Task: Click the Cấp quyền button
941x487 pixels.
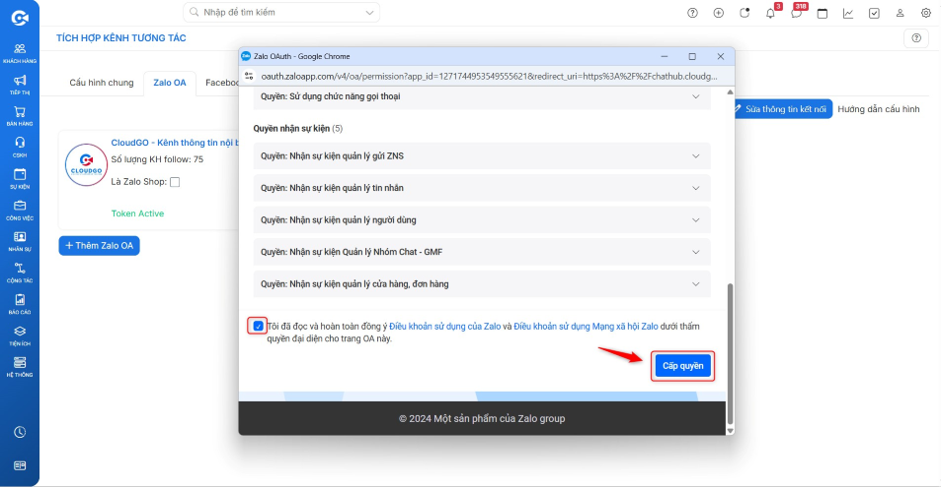Action: [683, 366]
